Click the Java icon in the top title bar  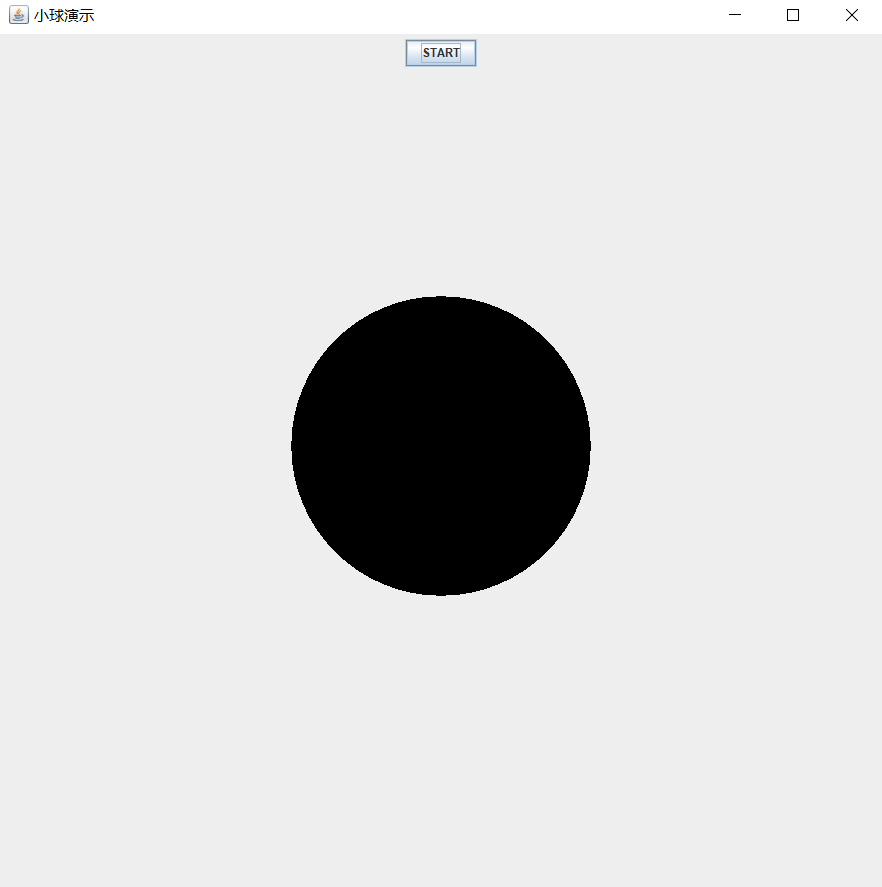pos(19,15)
